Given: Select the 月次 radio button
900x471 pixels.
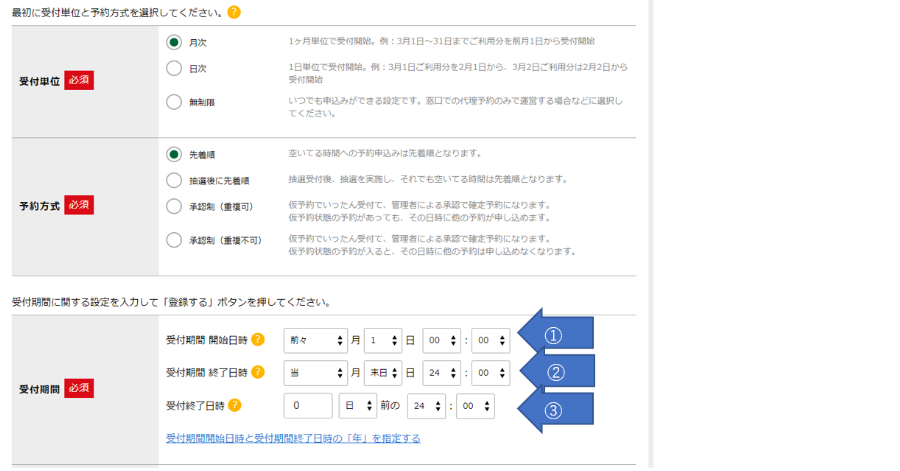Looking at the screenshot, I should (x=174, y=43).
